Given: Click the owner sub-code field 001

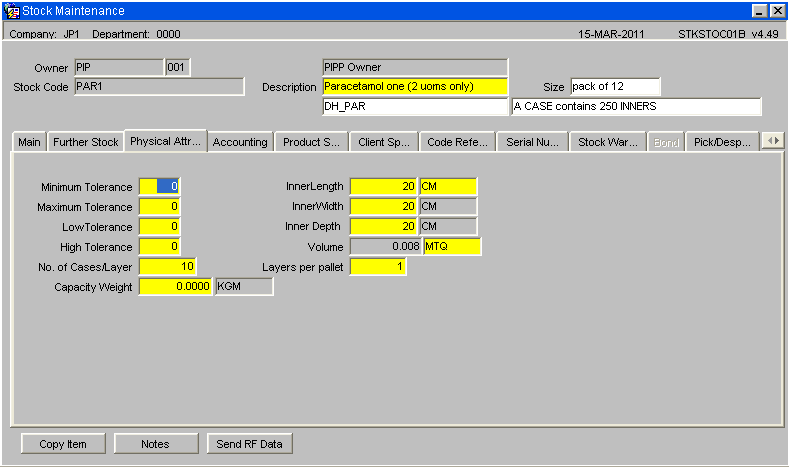Looking at the screenshot, I should click(178, 67).
